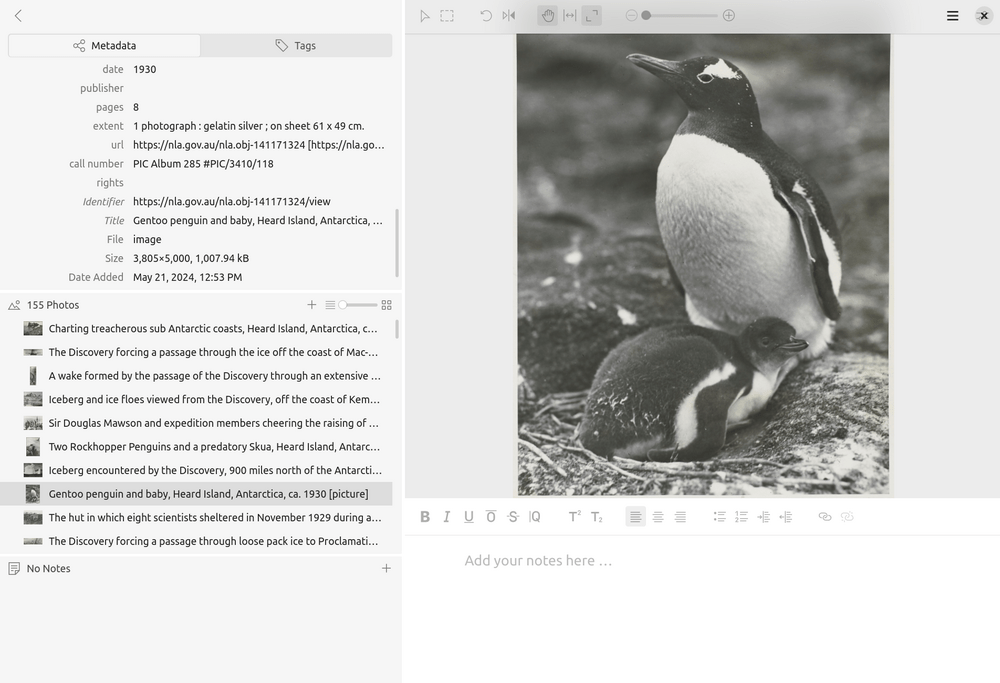Edit the pages value 8
Viewport: 1000px width, 683px height.
(136, 107)
